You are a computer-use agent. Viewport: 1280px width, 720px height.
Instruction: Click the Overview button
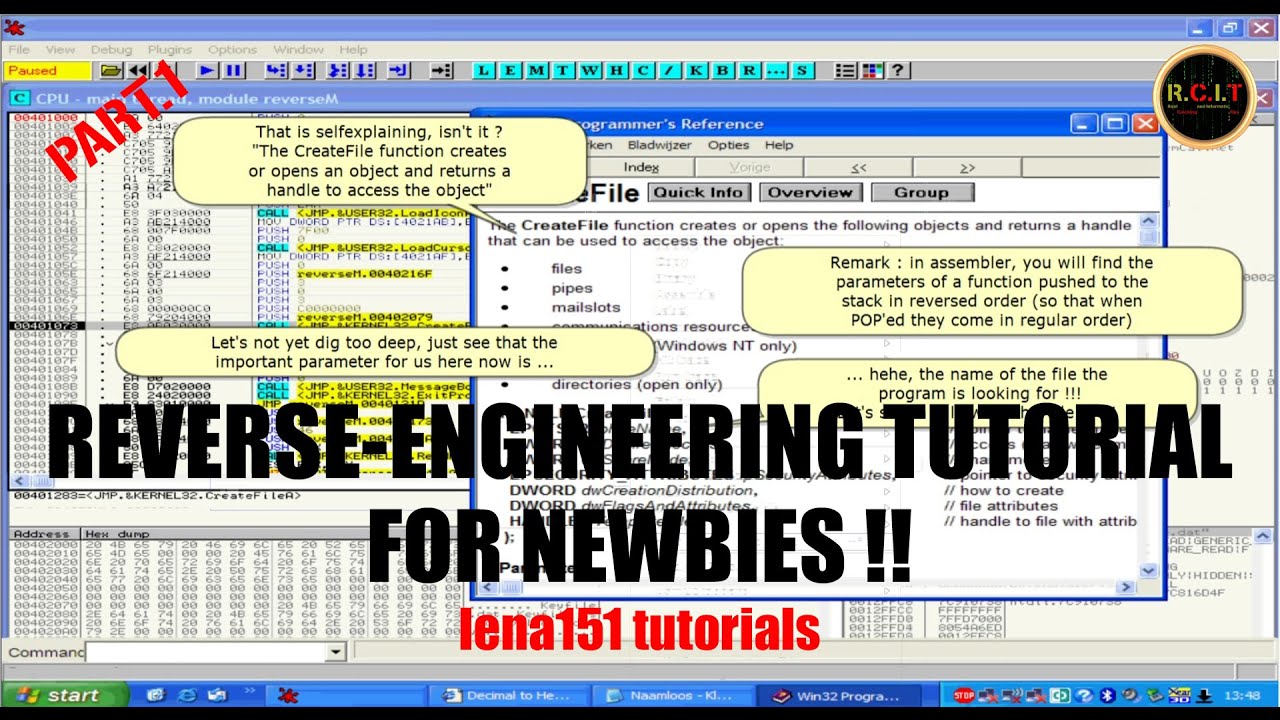click(810, 192)
